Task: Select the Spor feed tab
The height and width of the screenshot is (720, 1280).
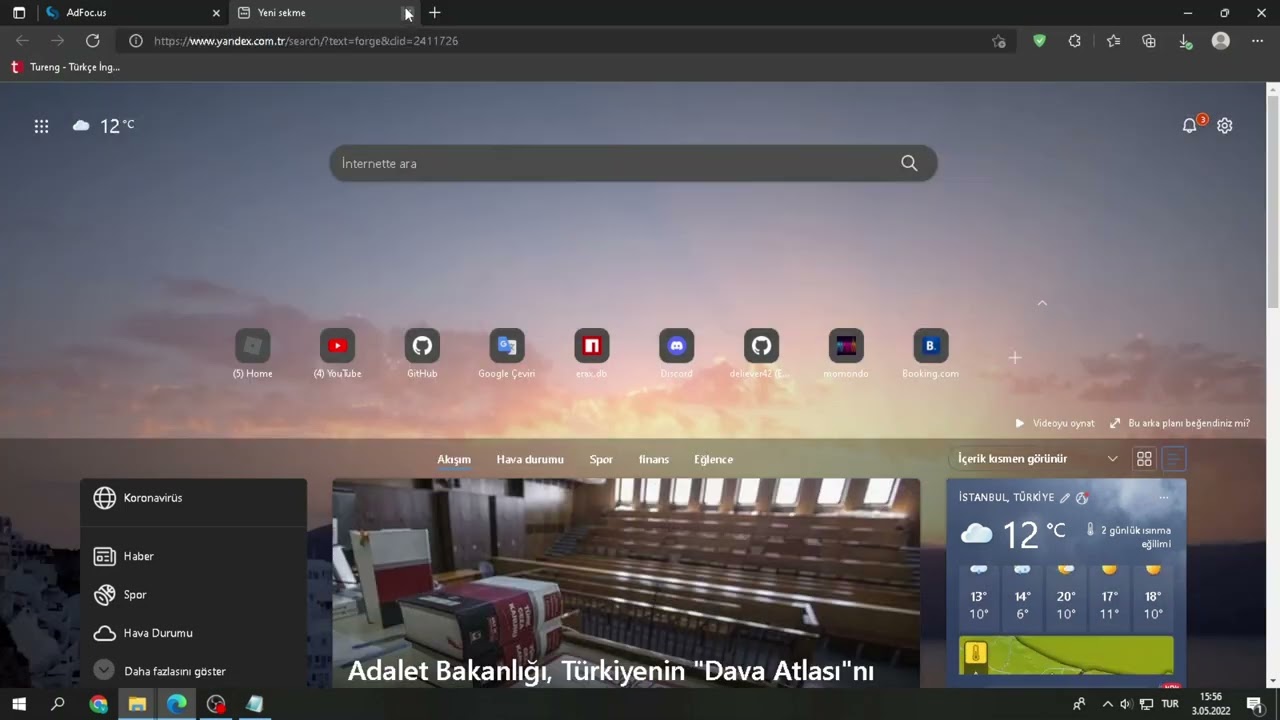Action: click(601, 460)
